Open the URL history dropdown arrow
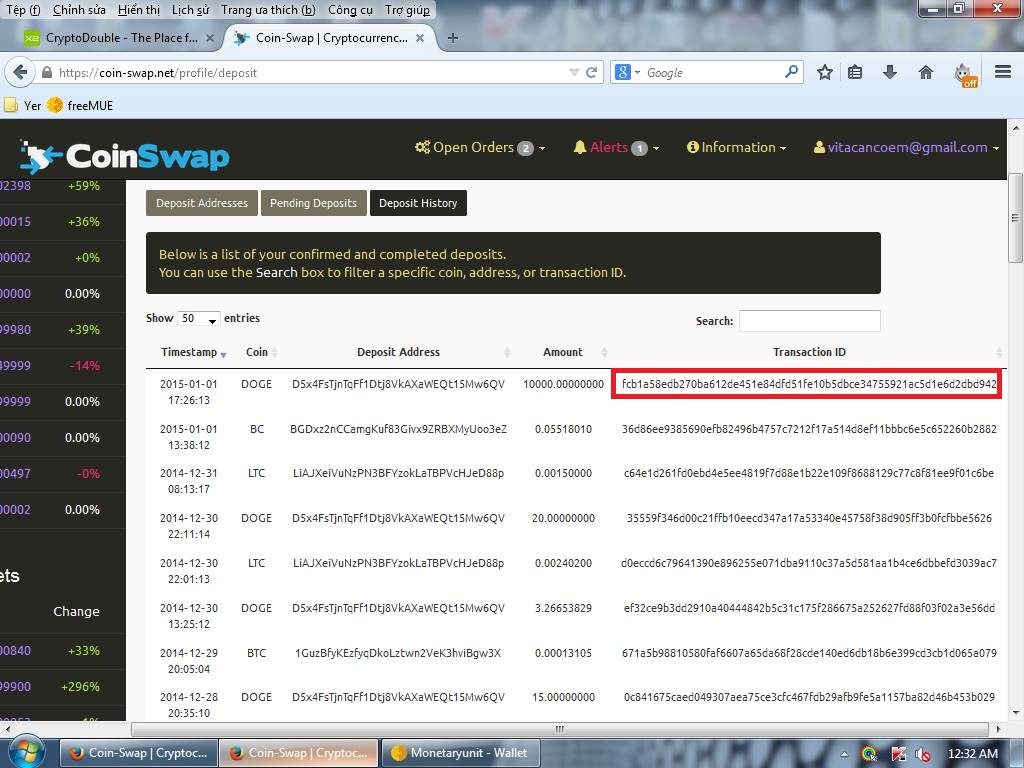This screenshot has height=768, width=1024. (574, 72)
